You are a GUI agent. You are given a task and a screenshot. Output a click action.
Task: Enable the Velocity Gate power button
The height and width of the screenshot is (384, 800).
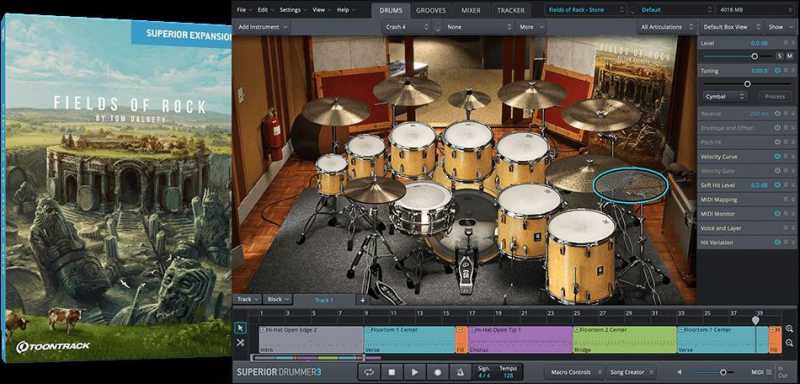coord(778,171)
